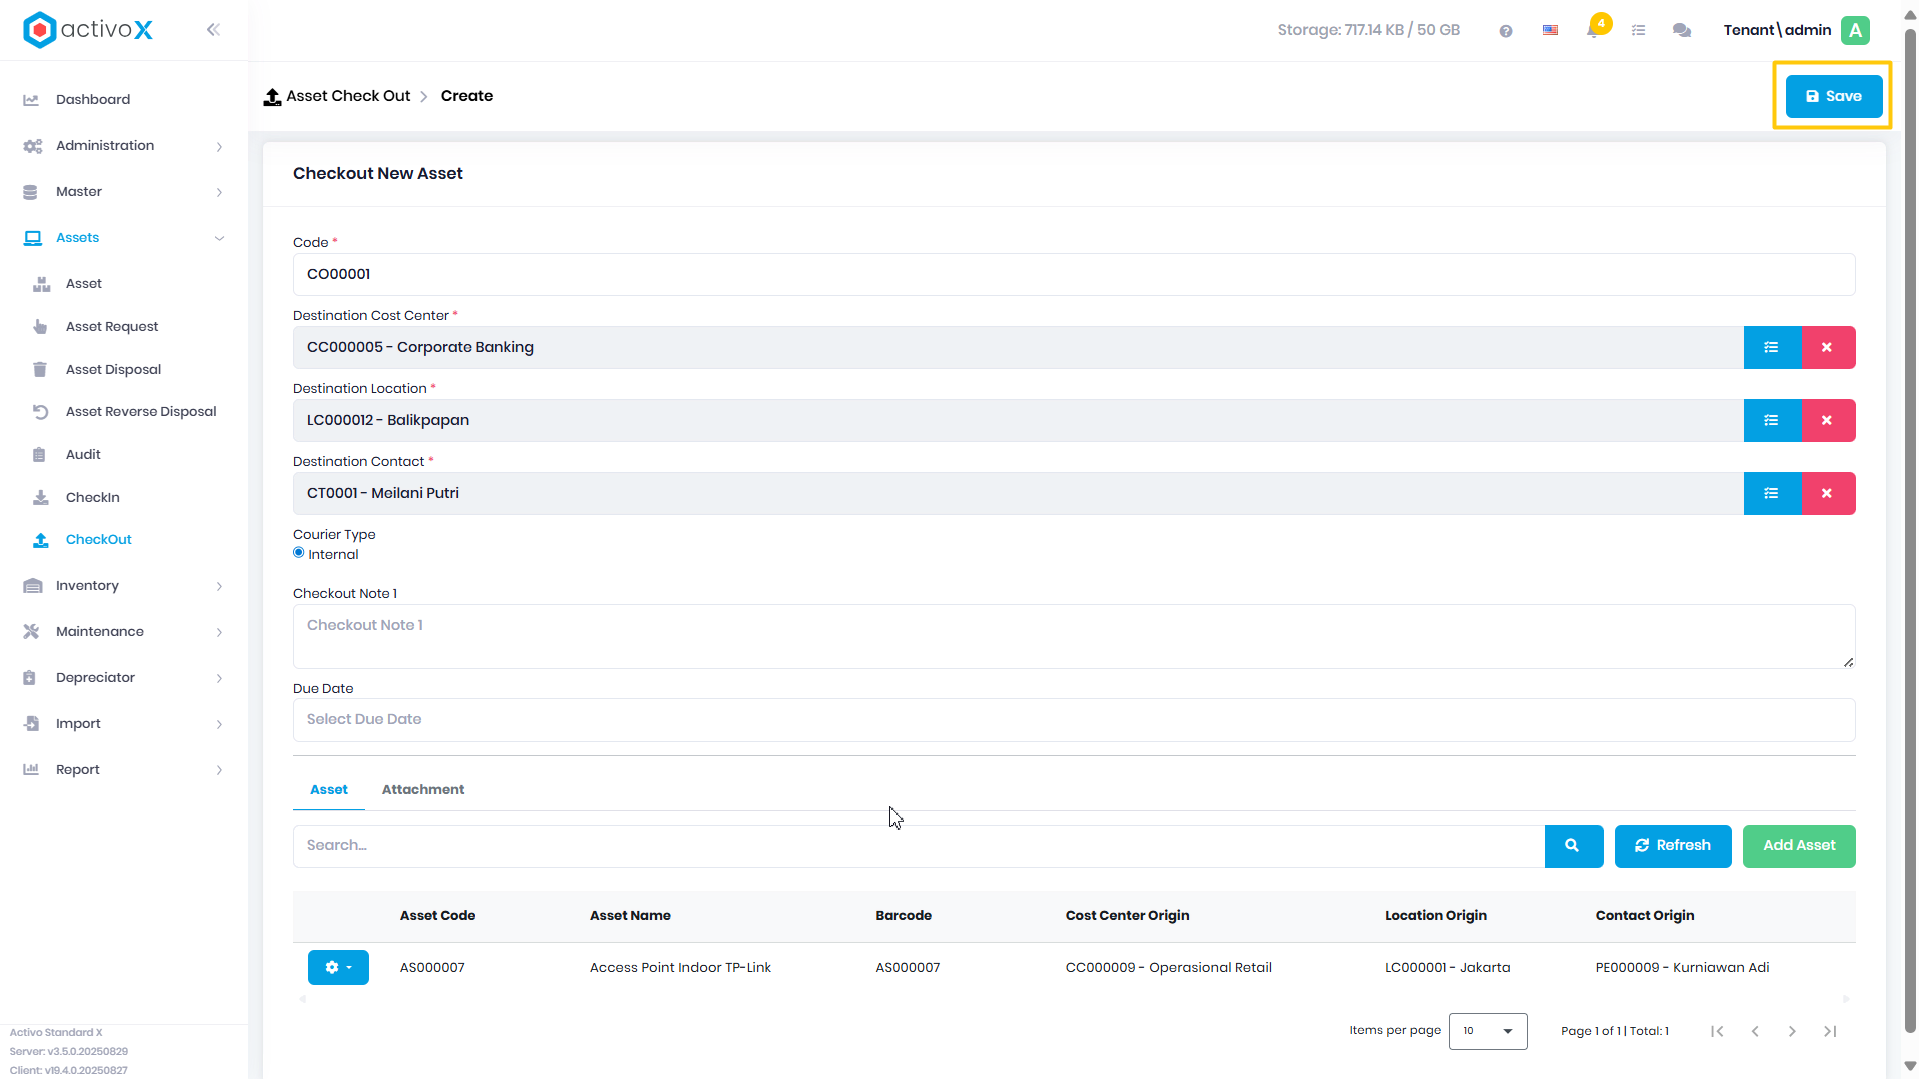Go to previous page of asset table
1919x1079 pixels.
tap(1755, 1031)
